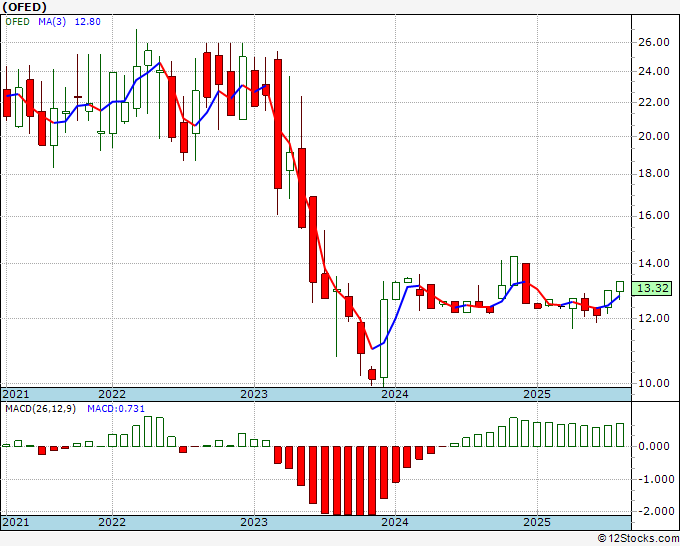Image resolution: width=680 pixels, height=546 pixels.
Task: Click 2021 on the price chart timeline
Action: point(16,394)
